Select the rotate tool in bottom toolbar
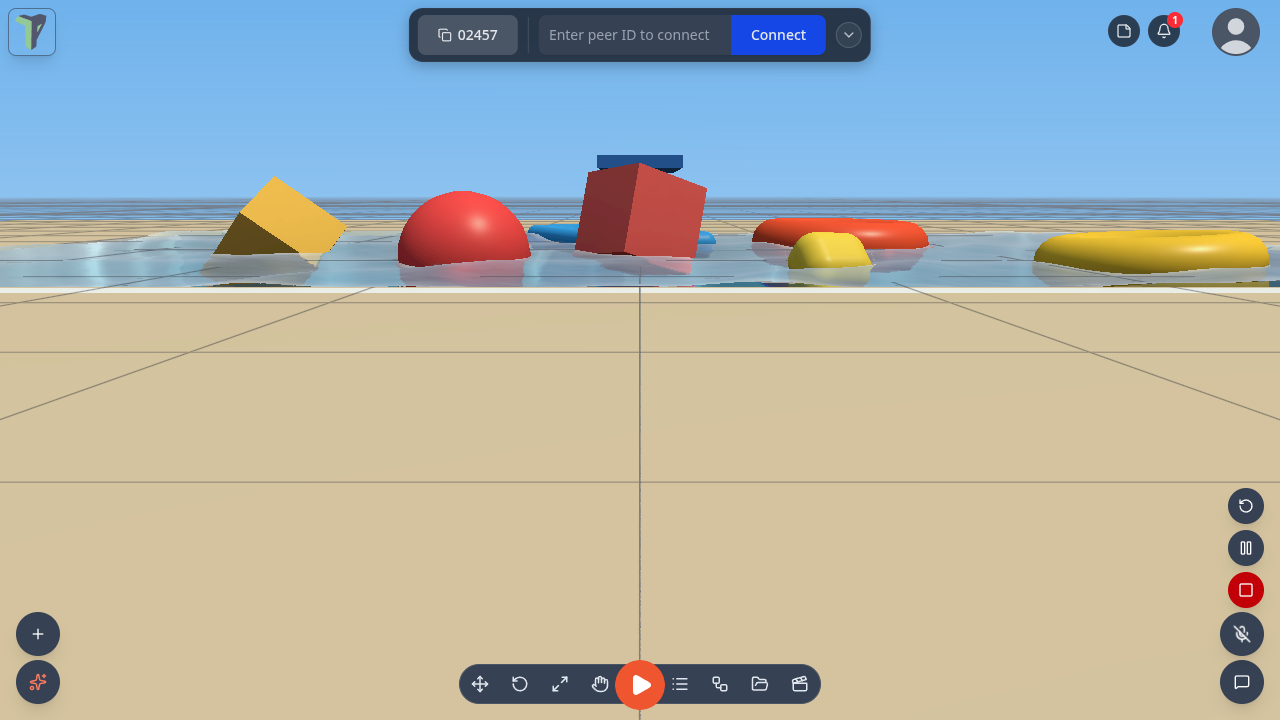The width and height of the screenshot is (1280, 720). [x=520, y=684]
